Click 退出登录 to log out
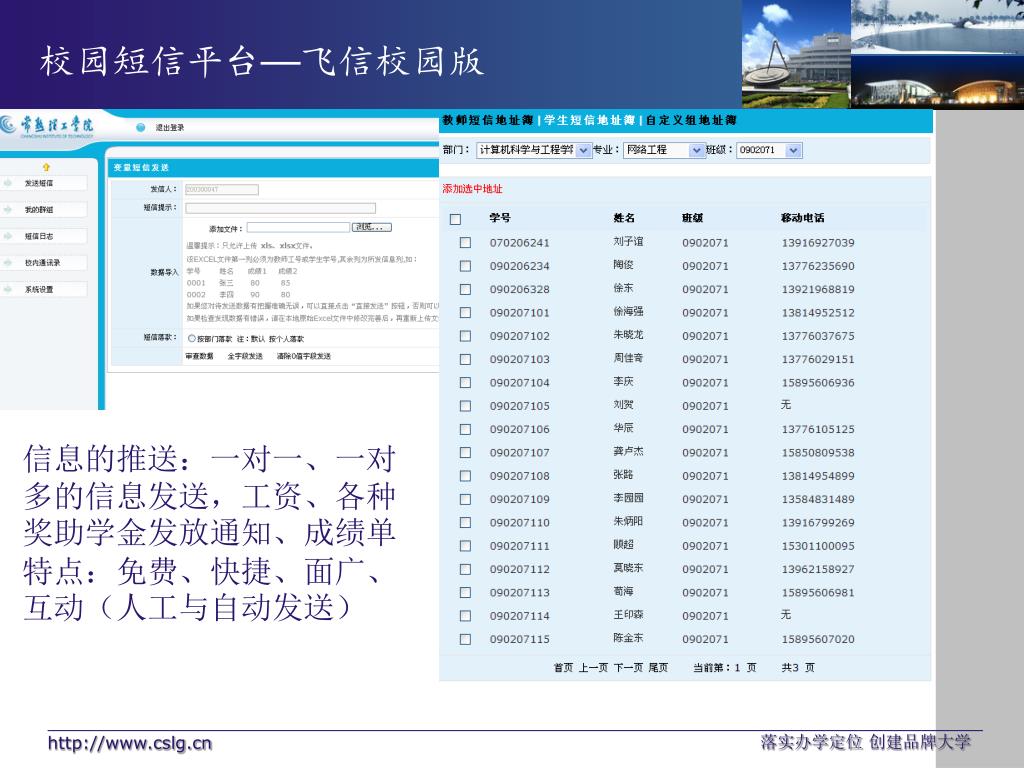This screenshot has height=768, width=1024. point(170,127)
